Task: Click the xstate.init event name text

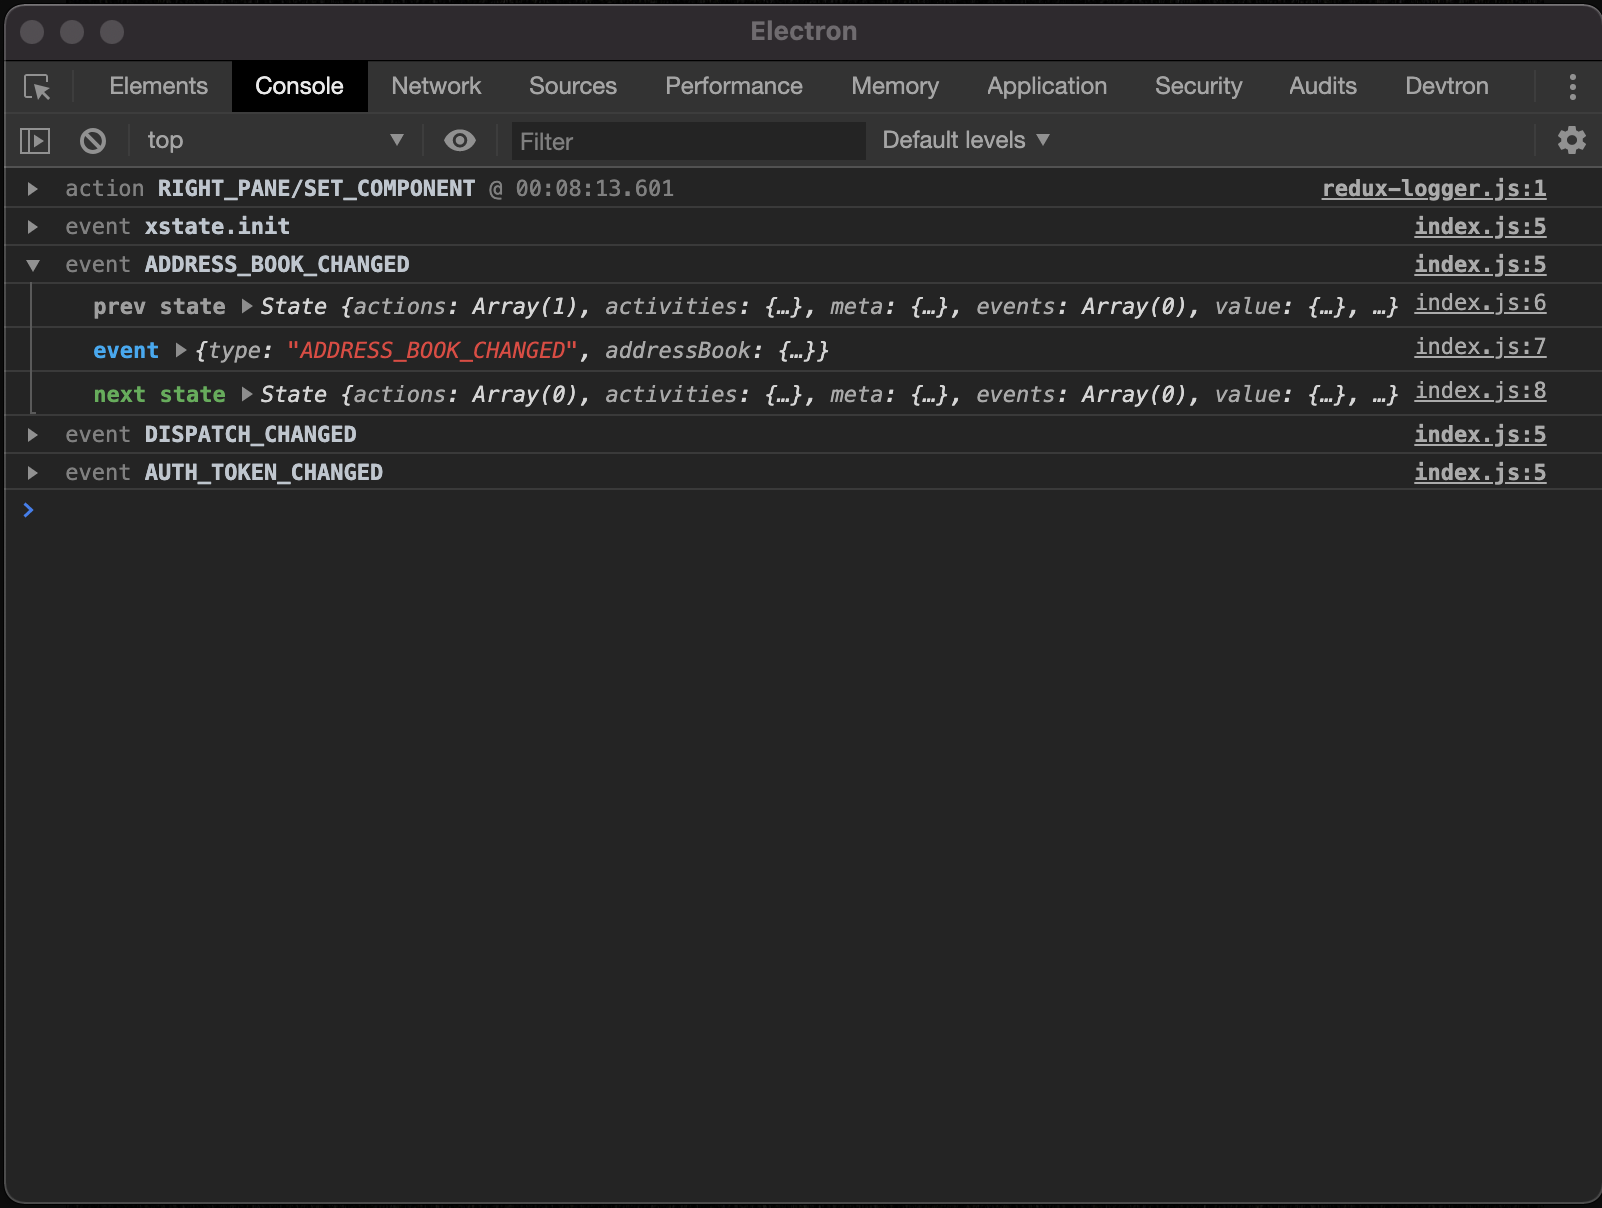Action: pyautogui.click(x=217, y=226)
